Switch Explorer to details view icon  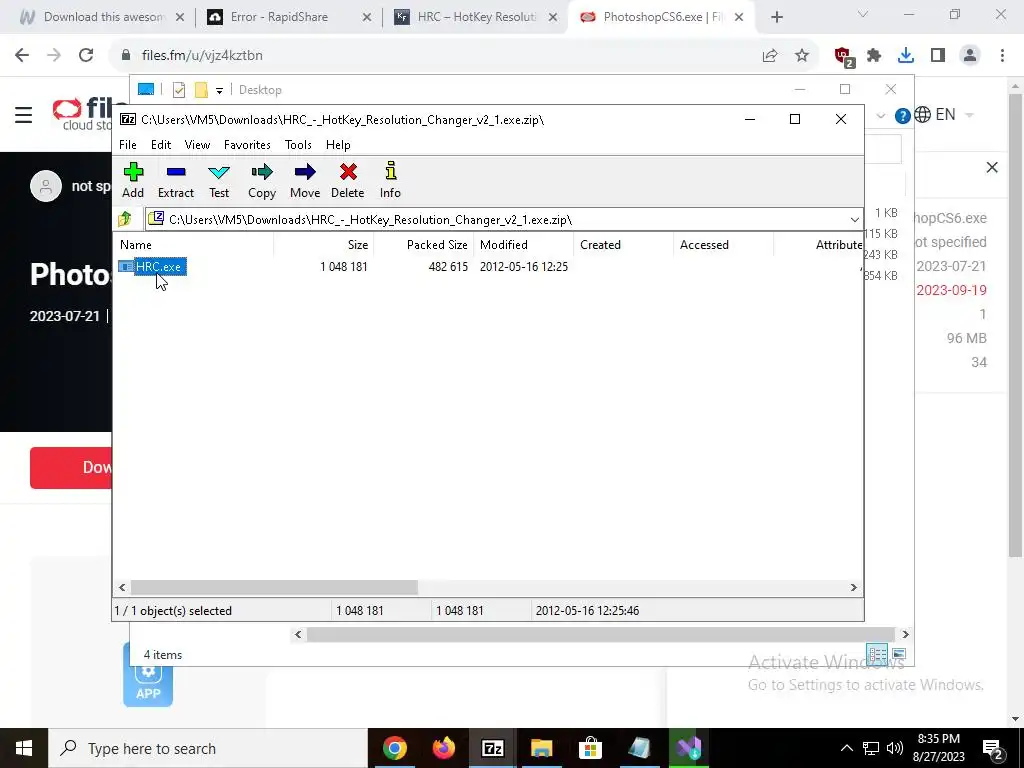tap(877, 653)
